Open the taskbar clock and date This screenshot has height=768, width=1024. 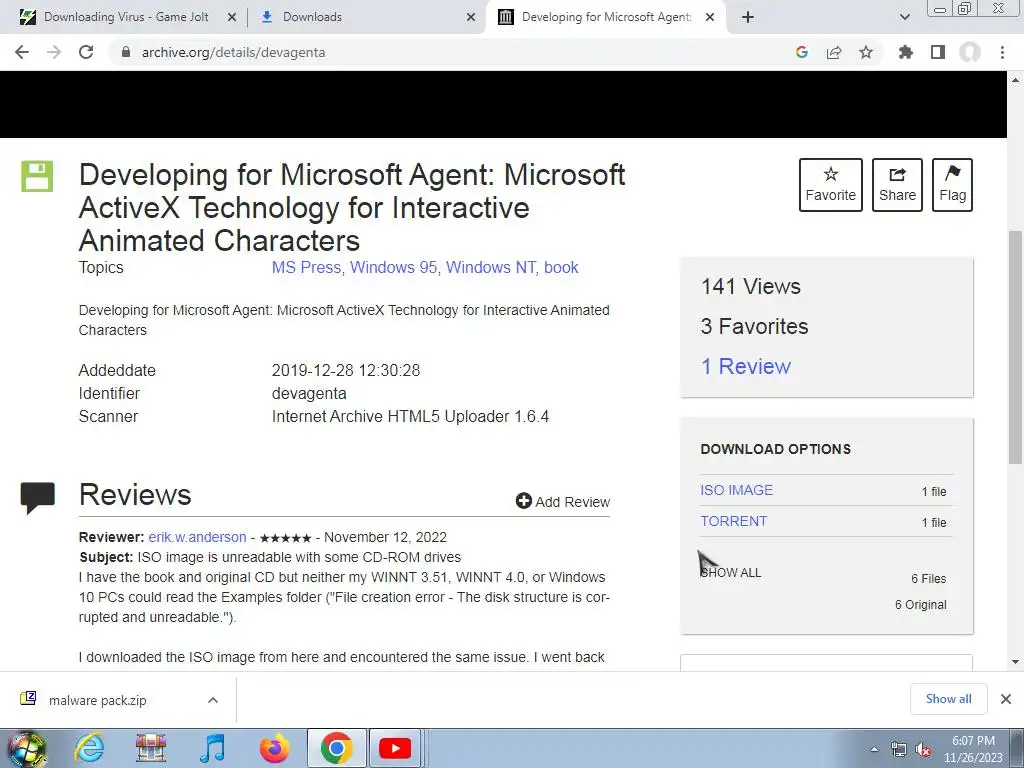[973, 749]
